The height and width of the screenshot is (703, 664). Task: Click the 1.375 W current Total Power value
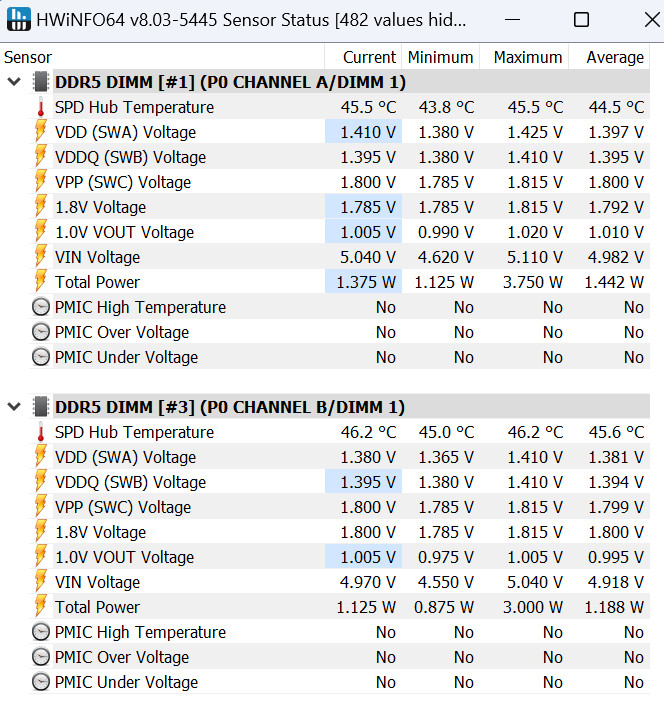[366, 282]
